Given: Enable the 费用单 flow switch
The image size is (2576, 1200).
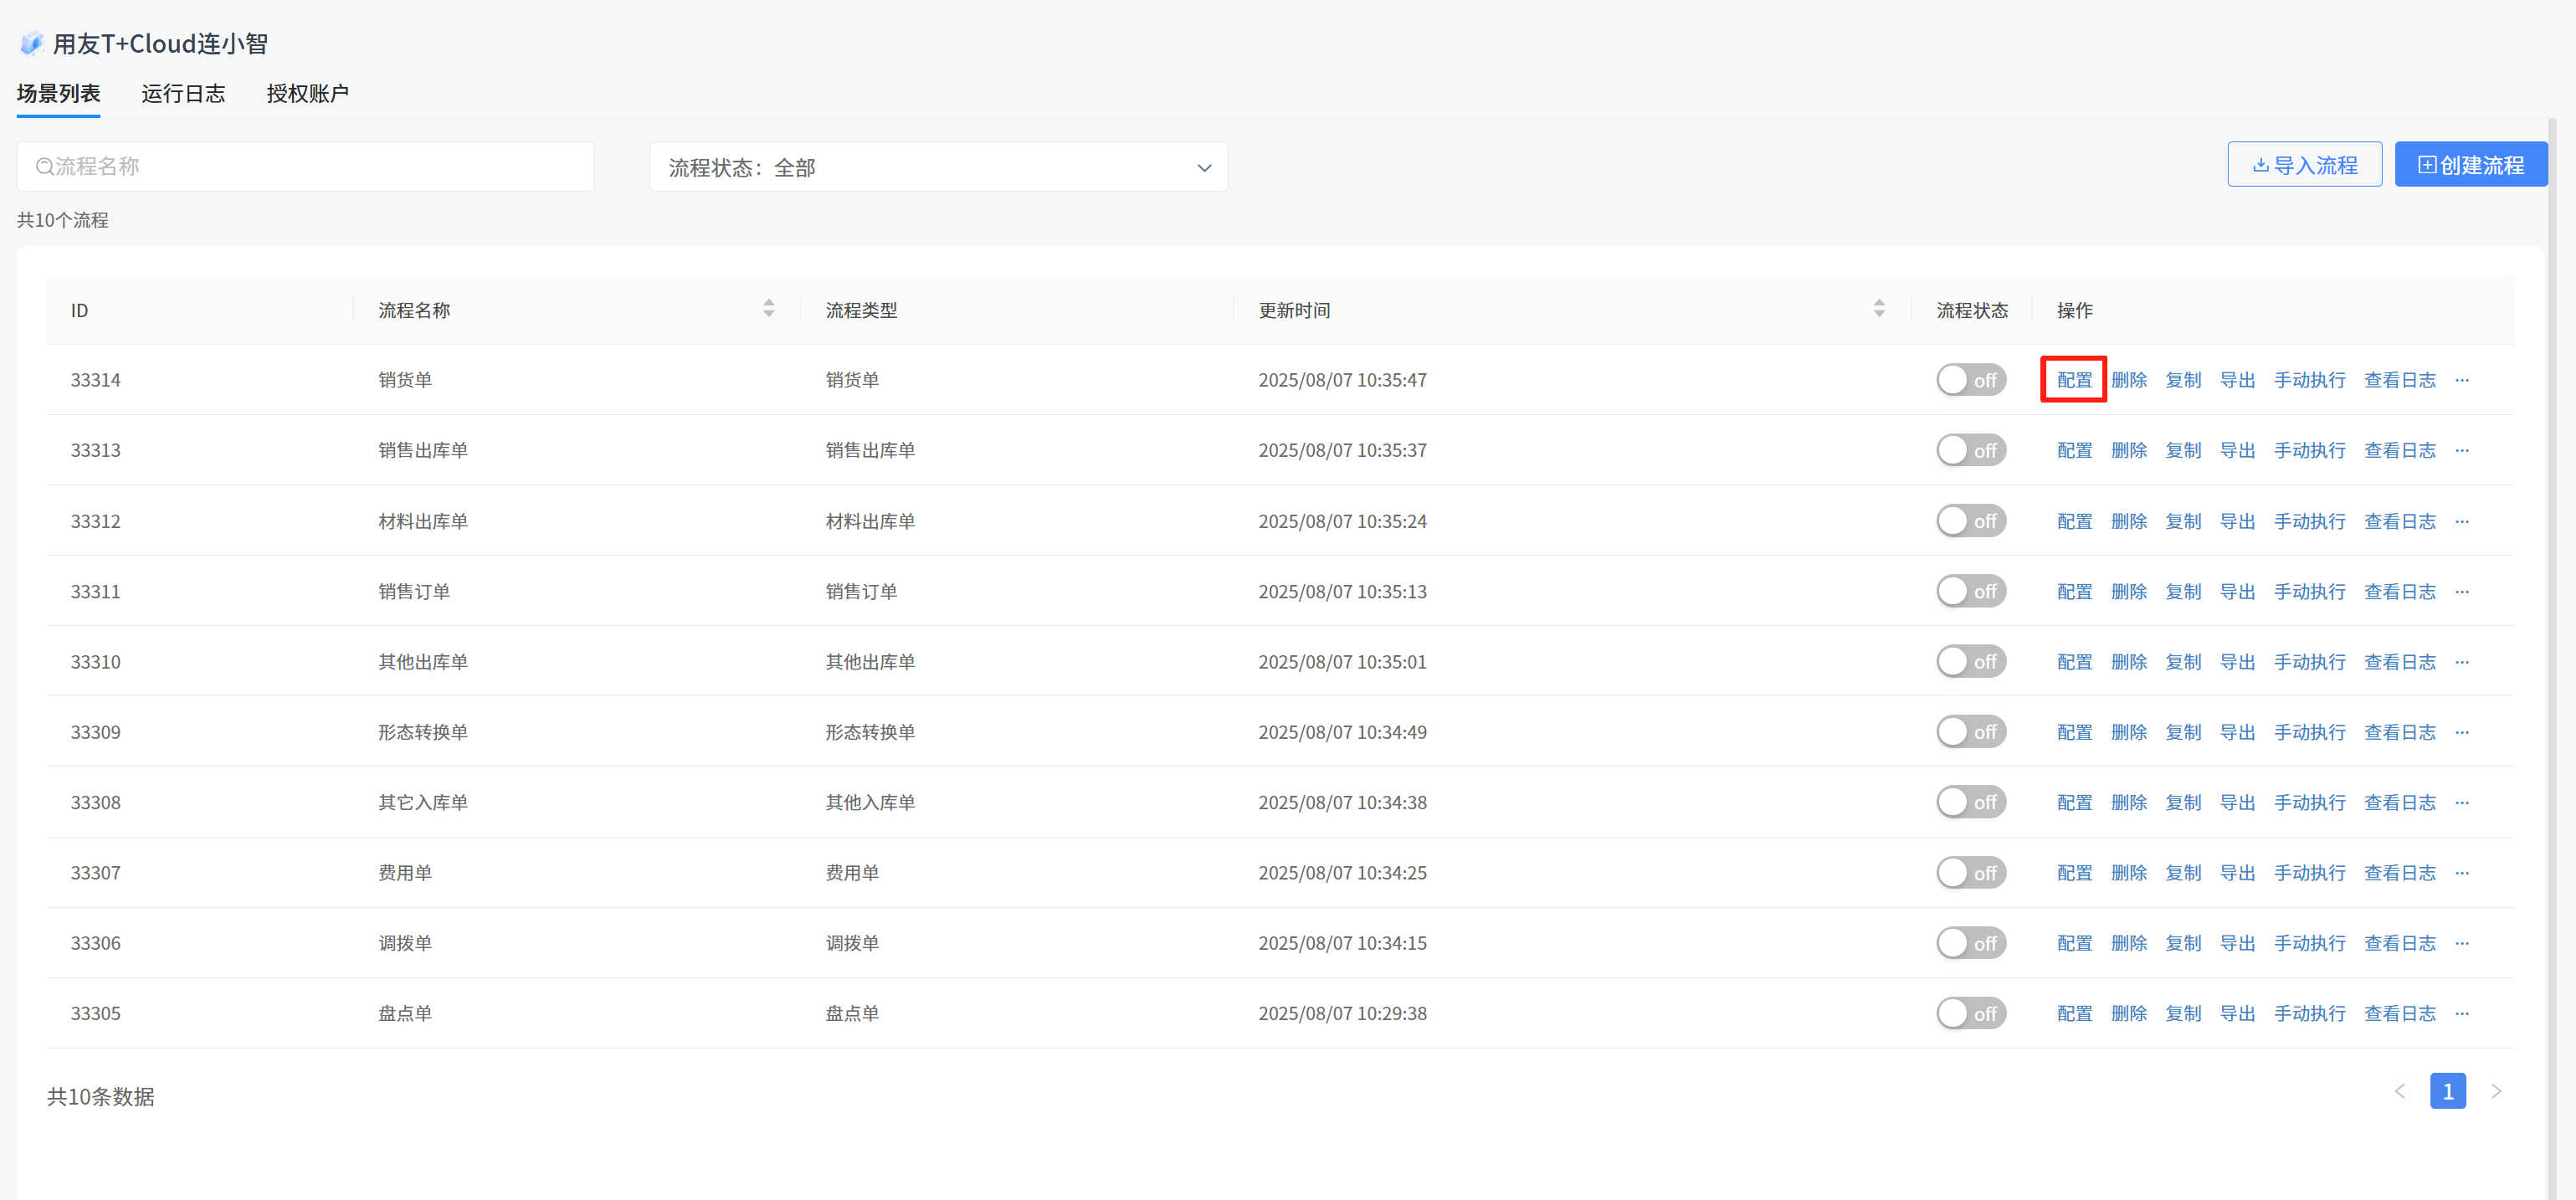Looking at the screenshot, I should (x=1971, y=873).
